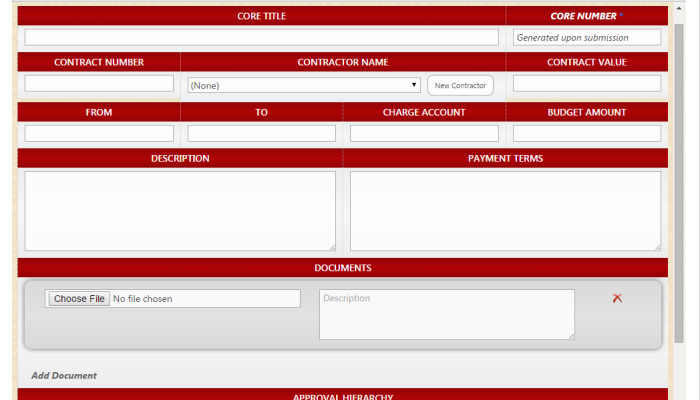The image size is (700, 400).
Task: Select the Contract Number input box
Action: pos(99,84)
